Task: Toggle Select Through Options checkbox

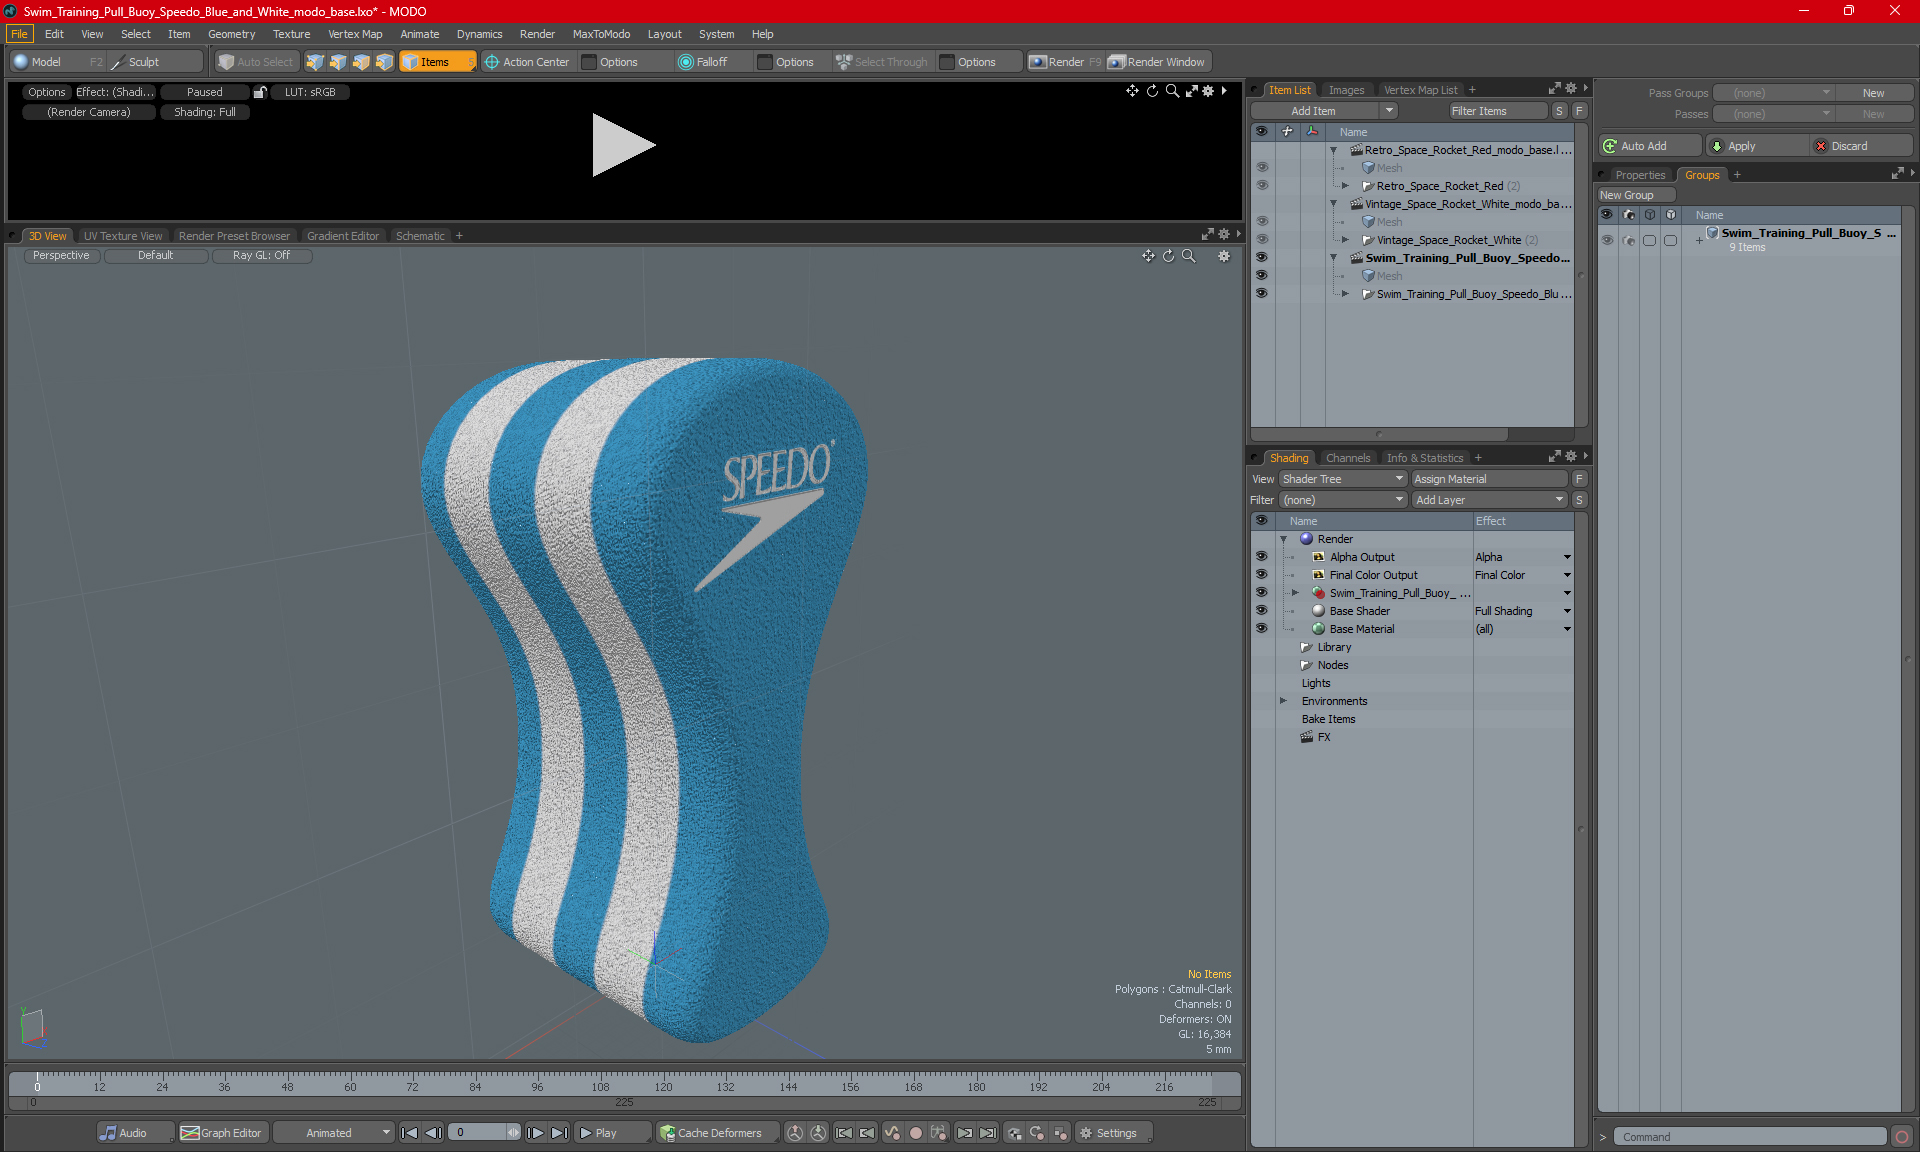Action: pos(947,62)
